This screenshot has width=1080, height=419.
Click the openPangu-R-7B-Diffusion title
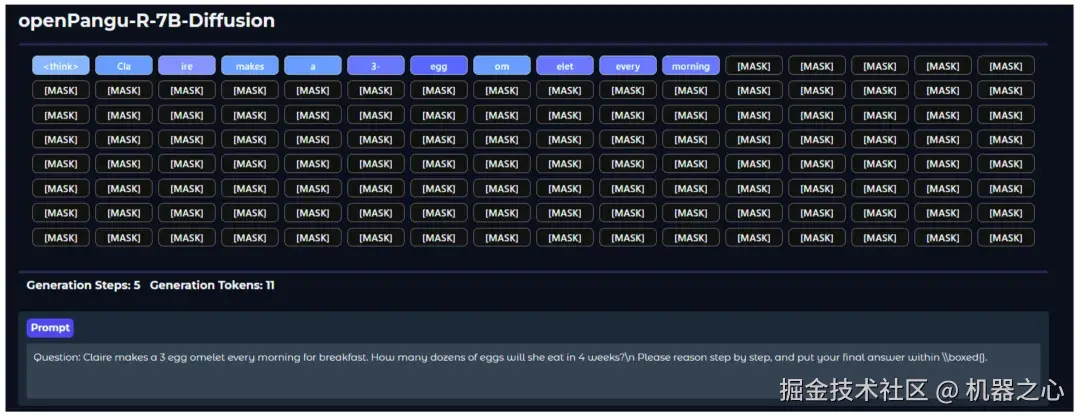(147, 21)
